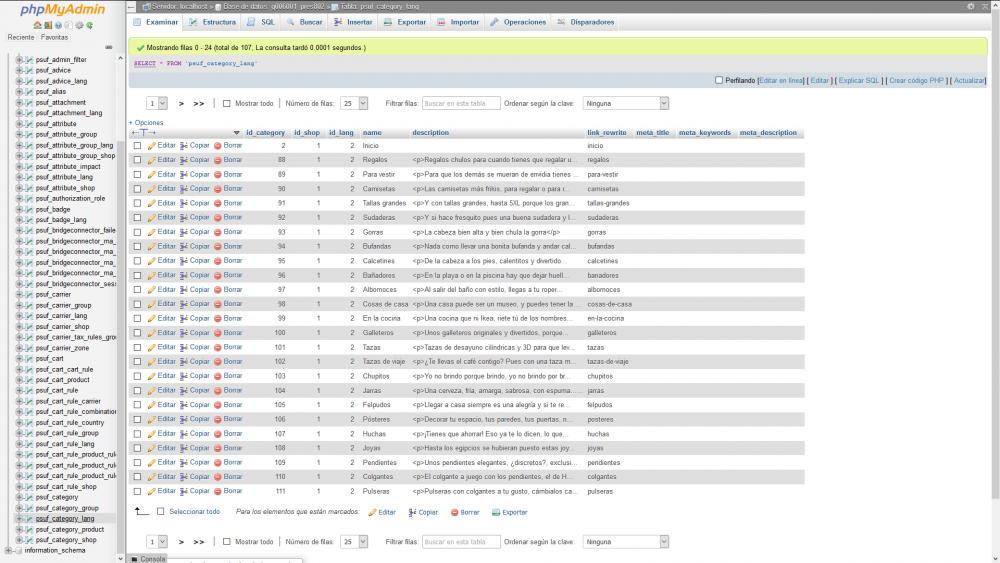Click Editar en línea link
The height and width of the screenshot is (563, 1000).
781,80
